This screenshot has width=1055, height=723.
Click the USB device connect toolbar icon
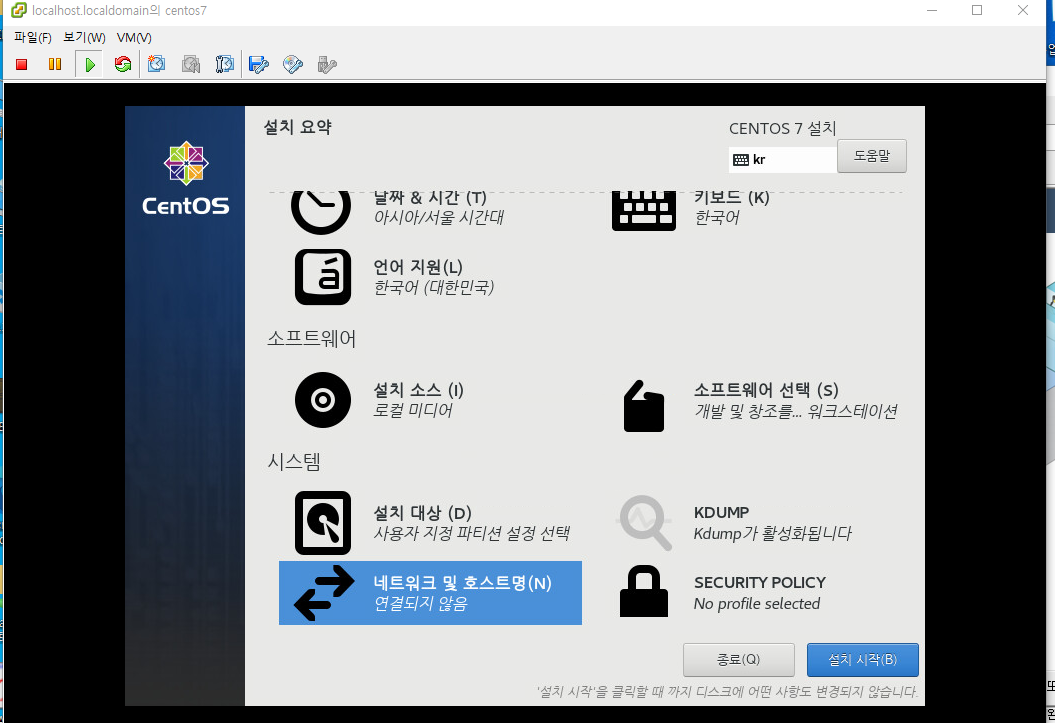click(327, 65)
